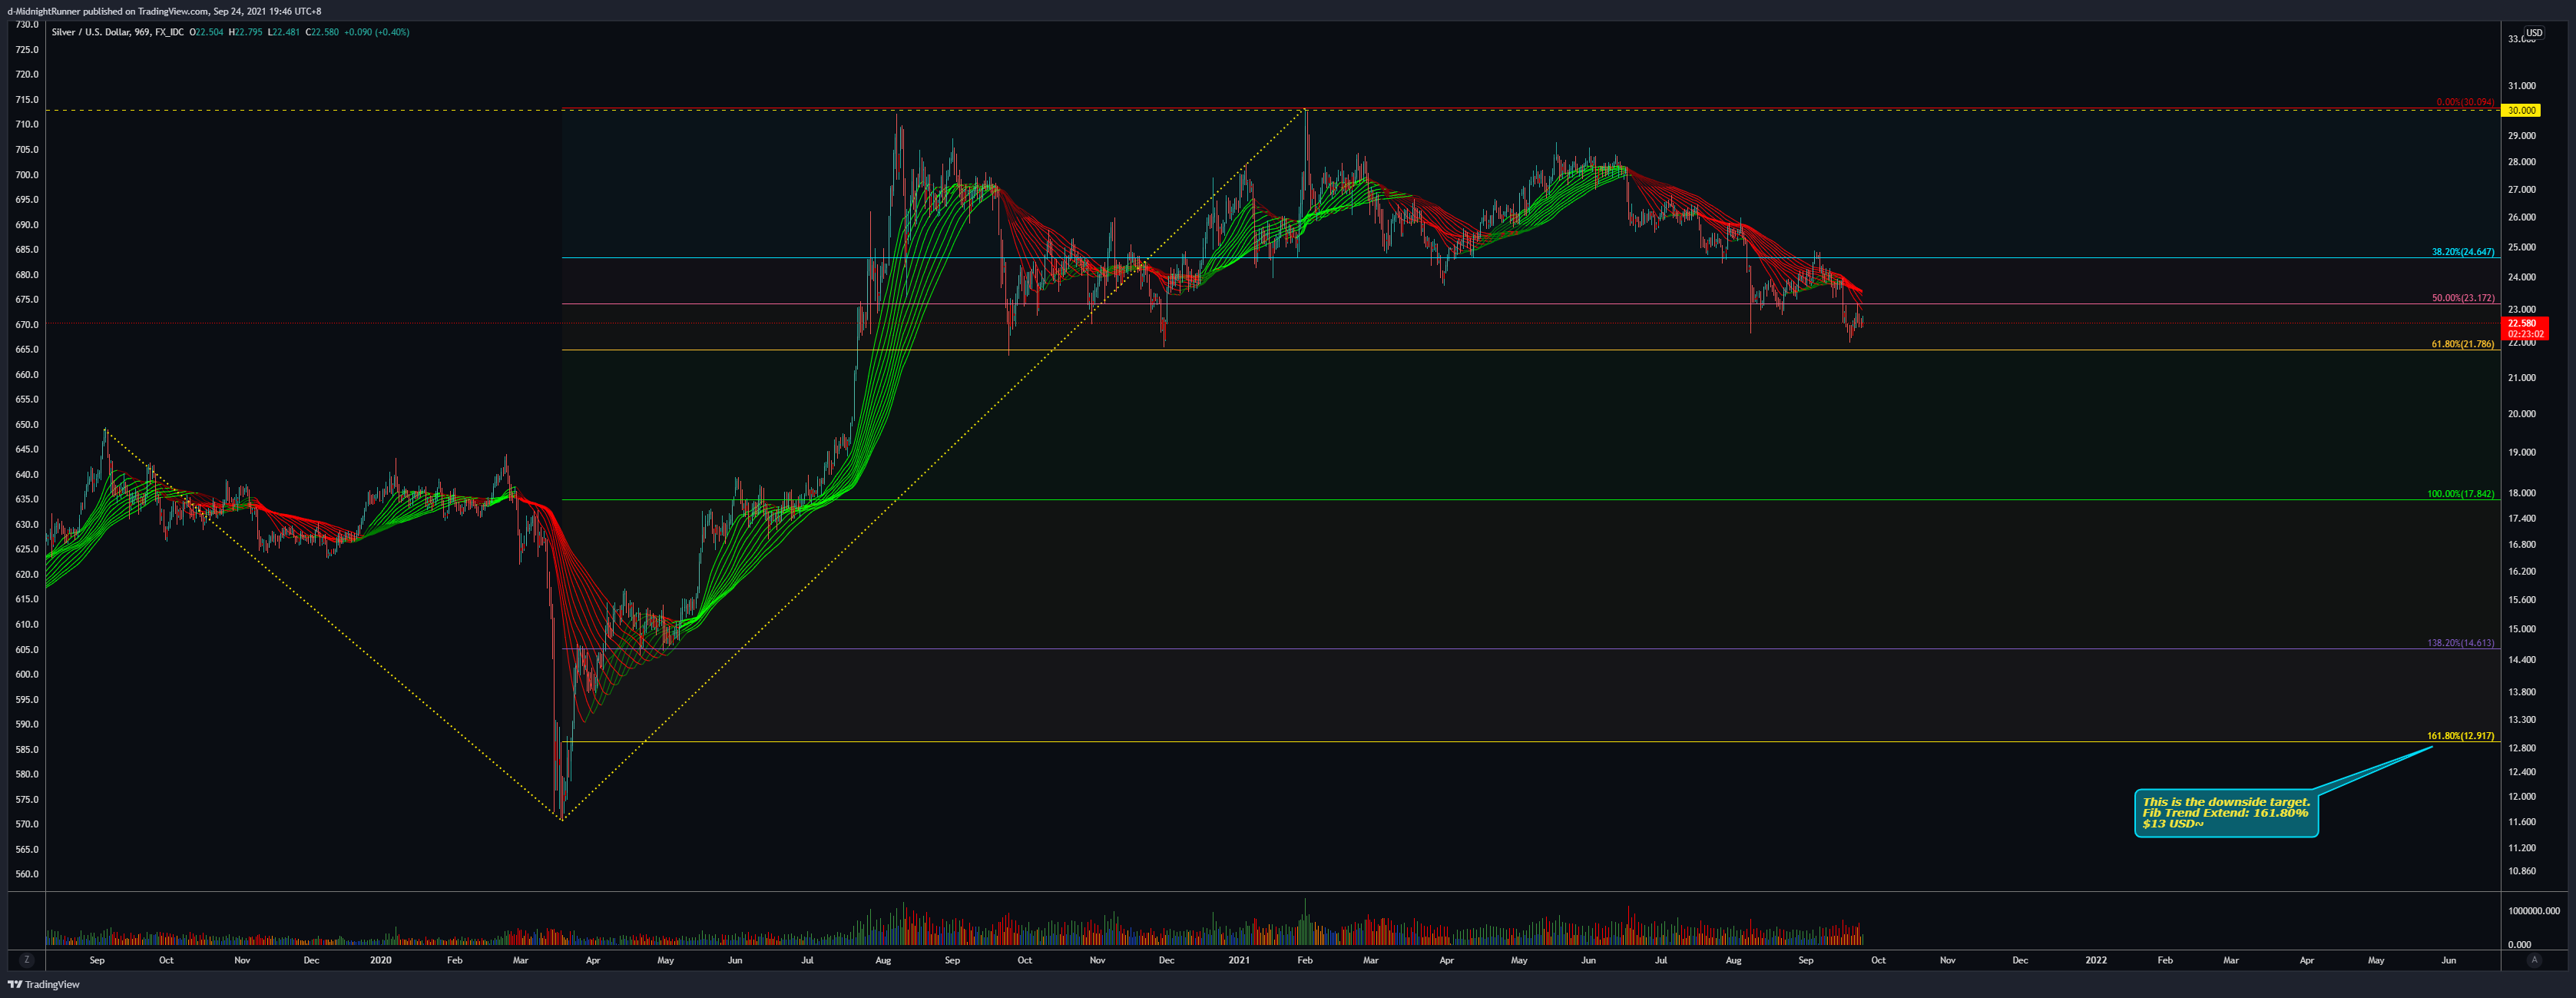Click the 2022 label on time axis
The width and height of the screenshot is (2576, 998).
pyautogui.click(x=2095, y=960)
